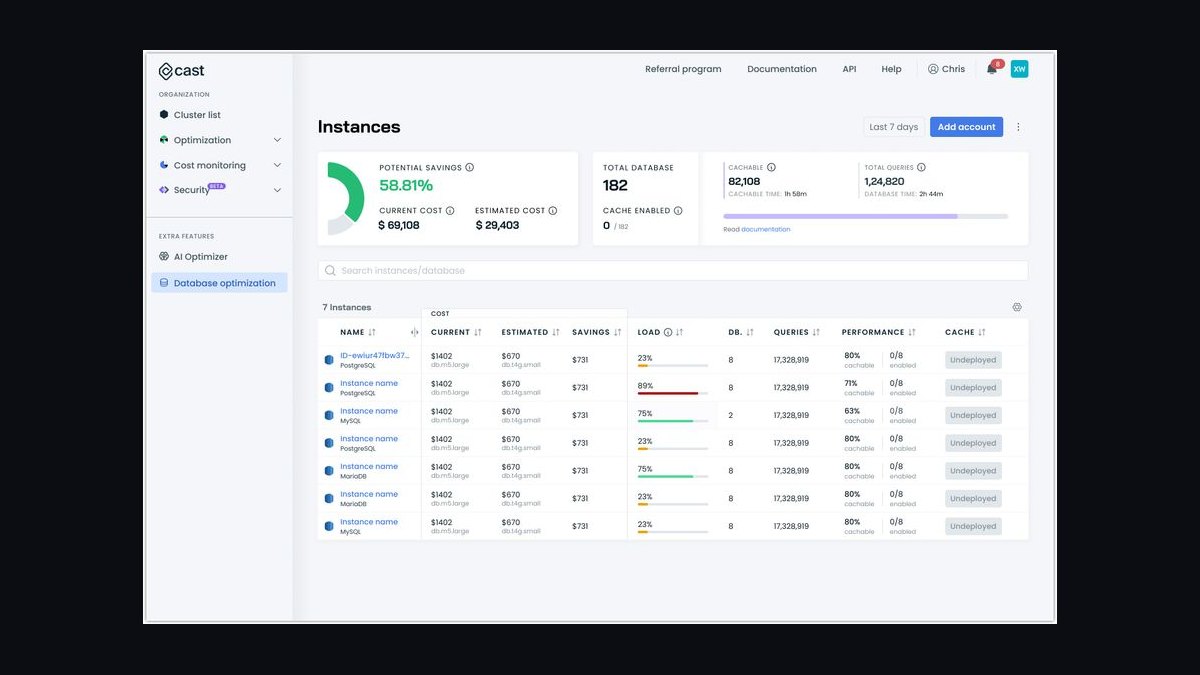Click the Current Cost info icon

(450, 211)
